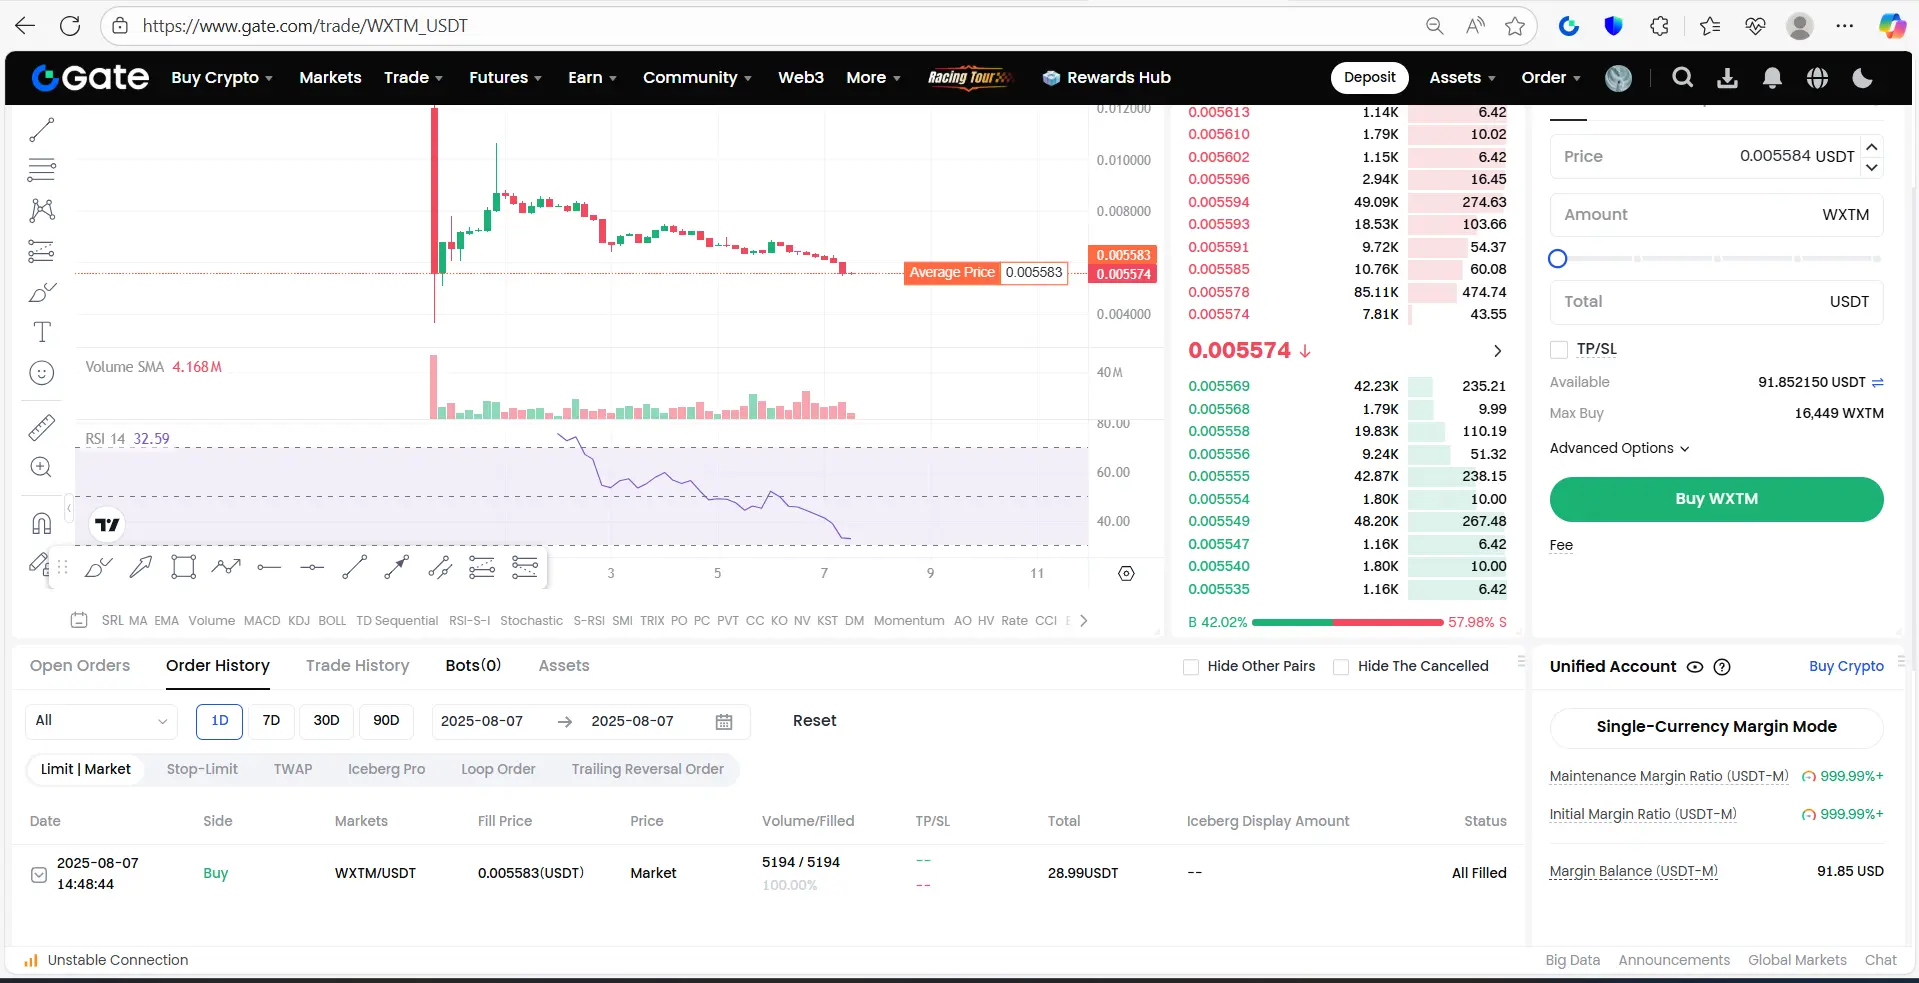1919x983 pixels.
Task: Open the Assets tab below chart
Action: [564, 666]
